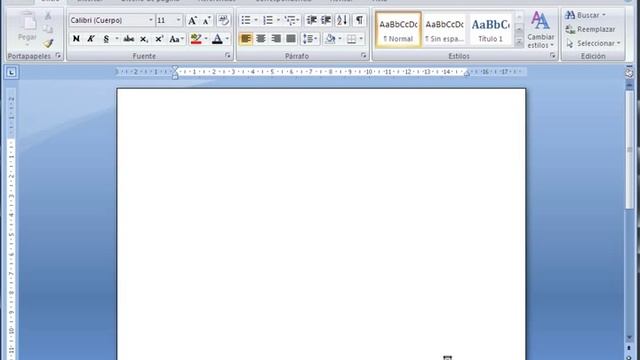The image size is (640, 360).
Task: Select justify alignment
Action: [291, 39]
